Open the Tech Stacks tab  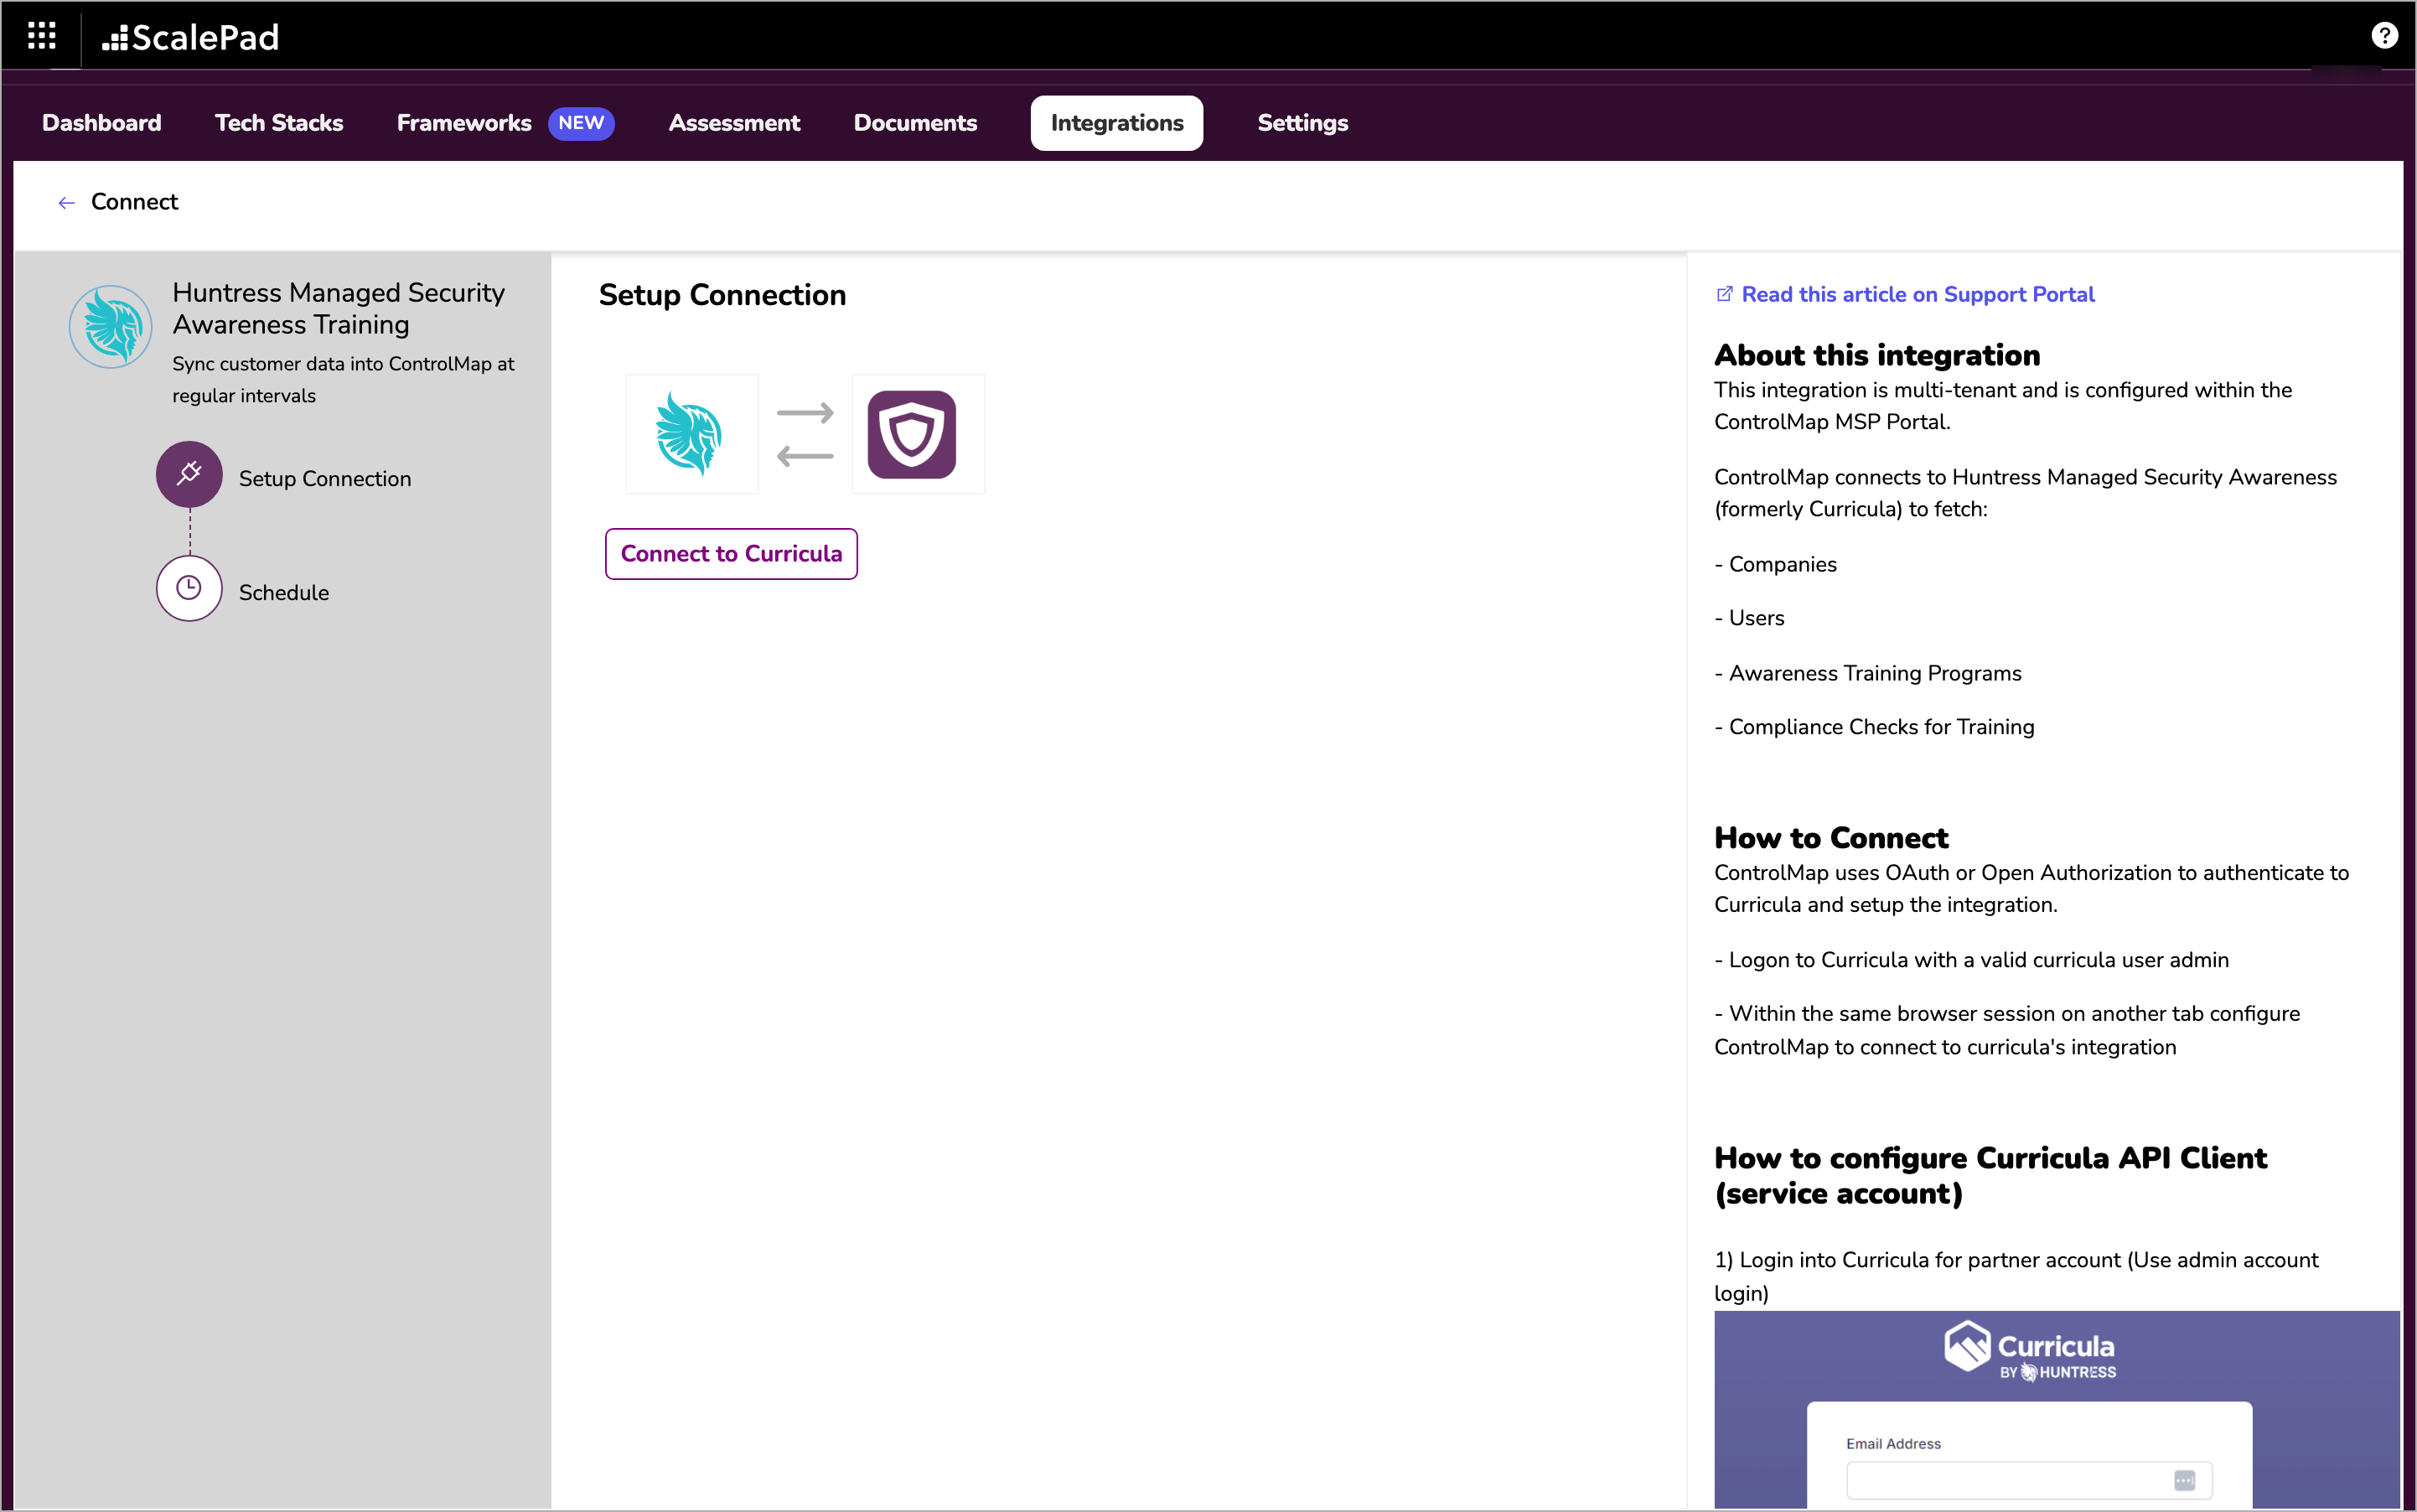coord(279,123)
